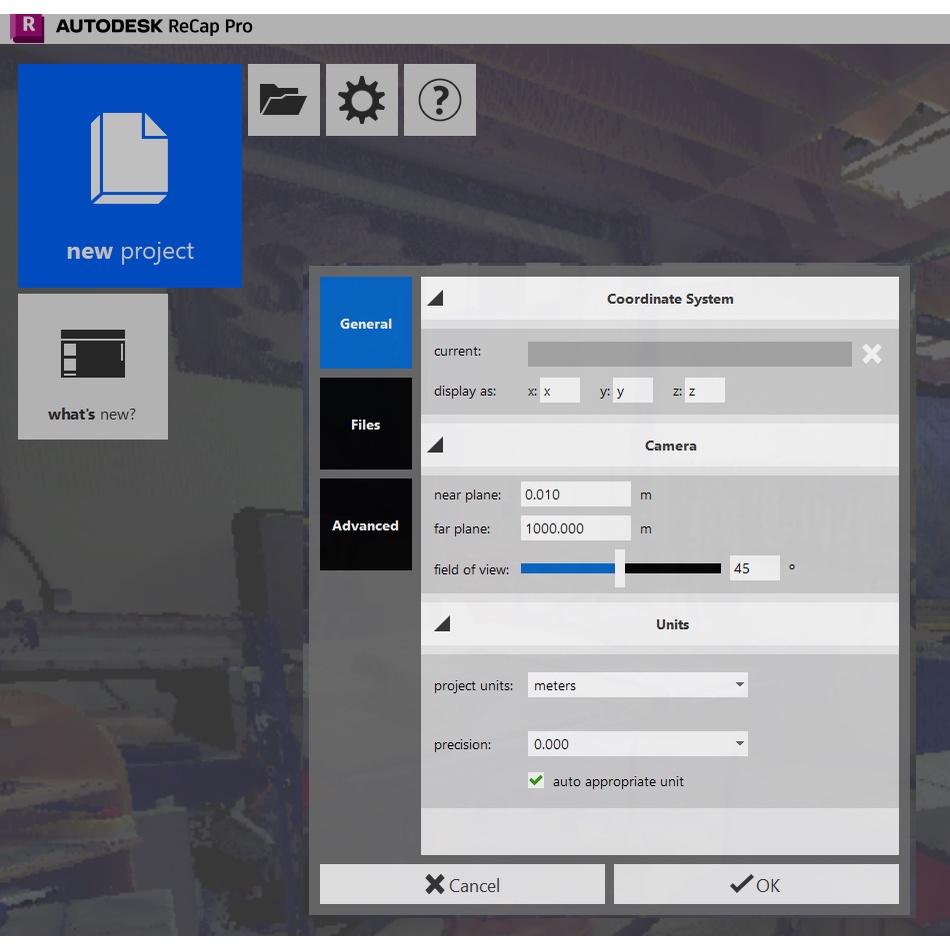Open the precision dropdown
Viewport: 950px width, 950px height.
point(637,744)
